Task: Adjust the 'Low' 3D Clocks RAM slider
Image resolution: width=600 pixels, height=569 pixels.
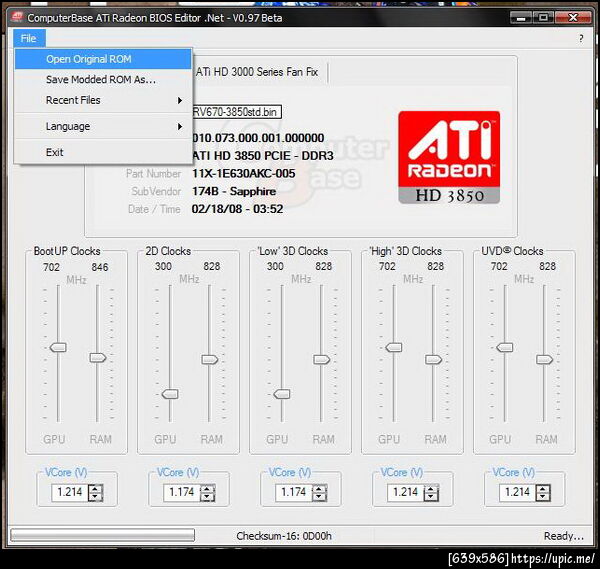Action: click(321, 359)
